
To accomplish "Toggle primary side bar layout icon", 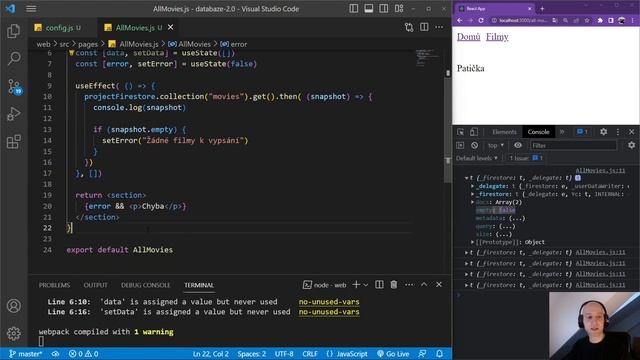I will 353,9.
